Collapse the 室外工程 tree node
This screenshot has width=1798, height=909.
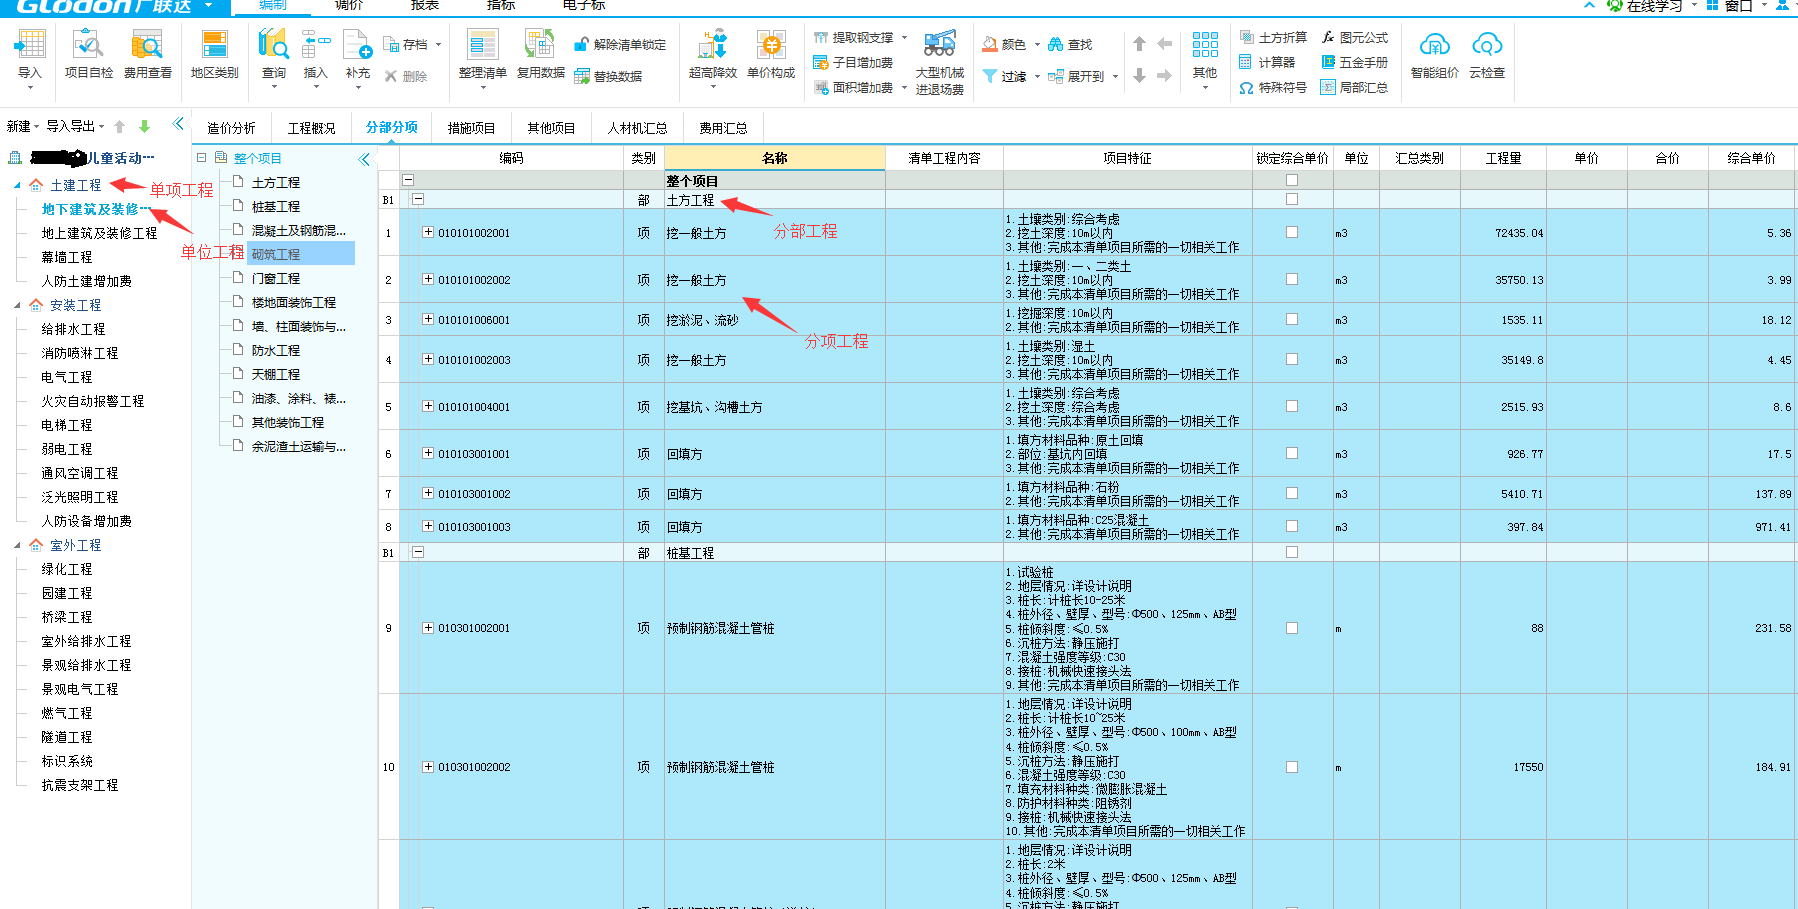(x=17, y=545)
